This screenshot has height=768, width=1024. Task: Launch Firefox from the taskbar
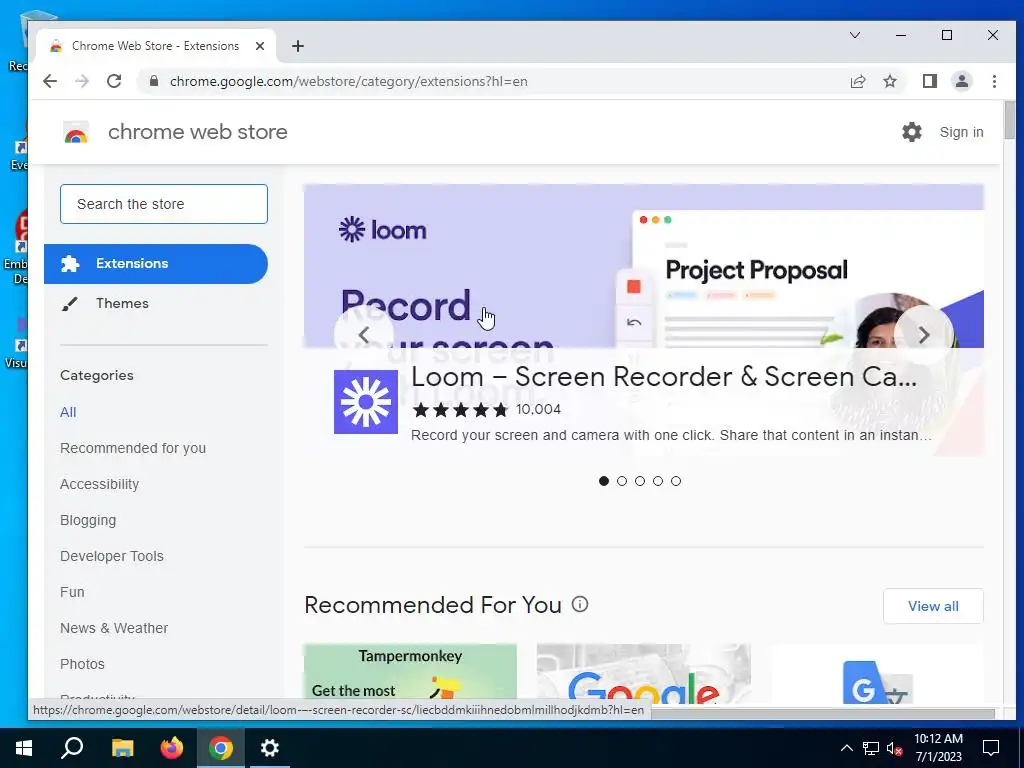tap(172, 748)
